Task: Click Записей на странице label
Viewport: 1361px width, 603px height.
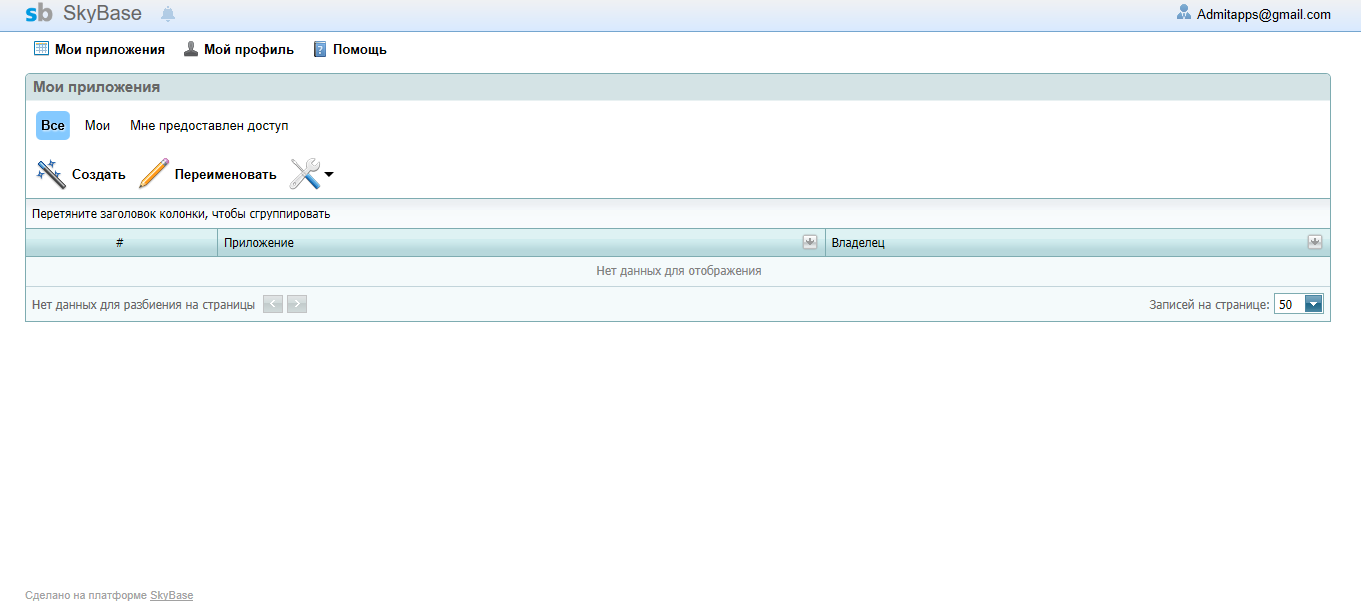Action: (x=1210, y=304)
